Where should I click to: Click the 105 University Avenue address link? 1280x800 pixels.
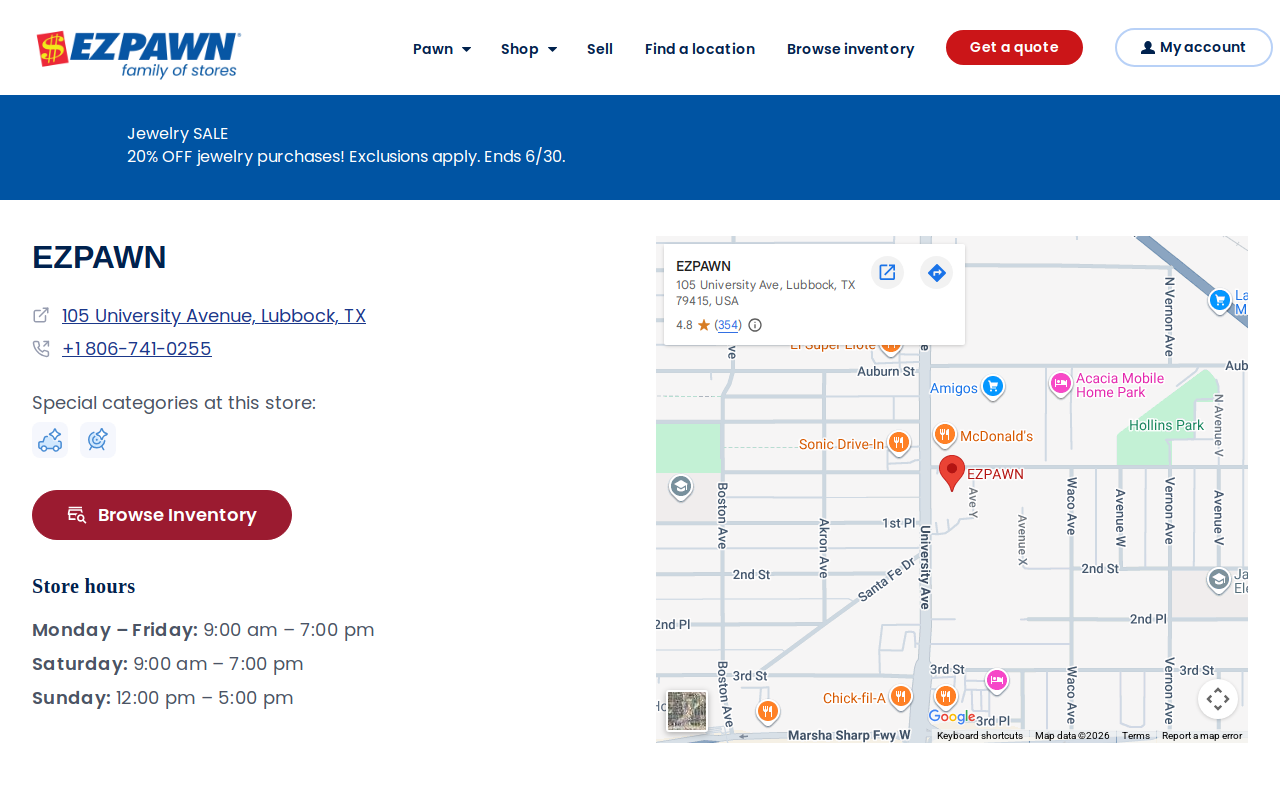coord(214,316)
